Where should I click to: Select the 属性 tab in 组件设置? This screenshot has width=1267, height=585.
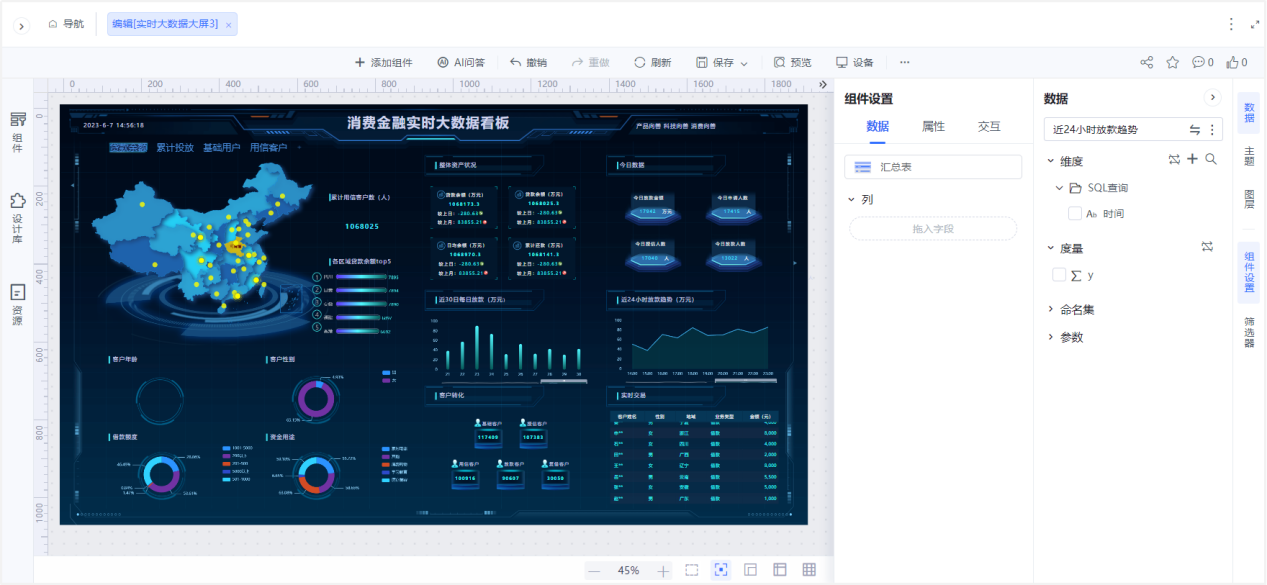933,127
